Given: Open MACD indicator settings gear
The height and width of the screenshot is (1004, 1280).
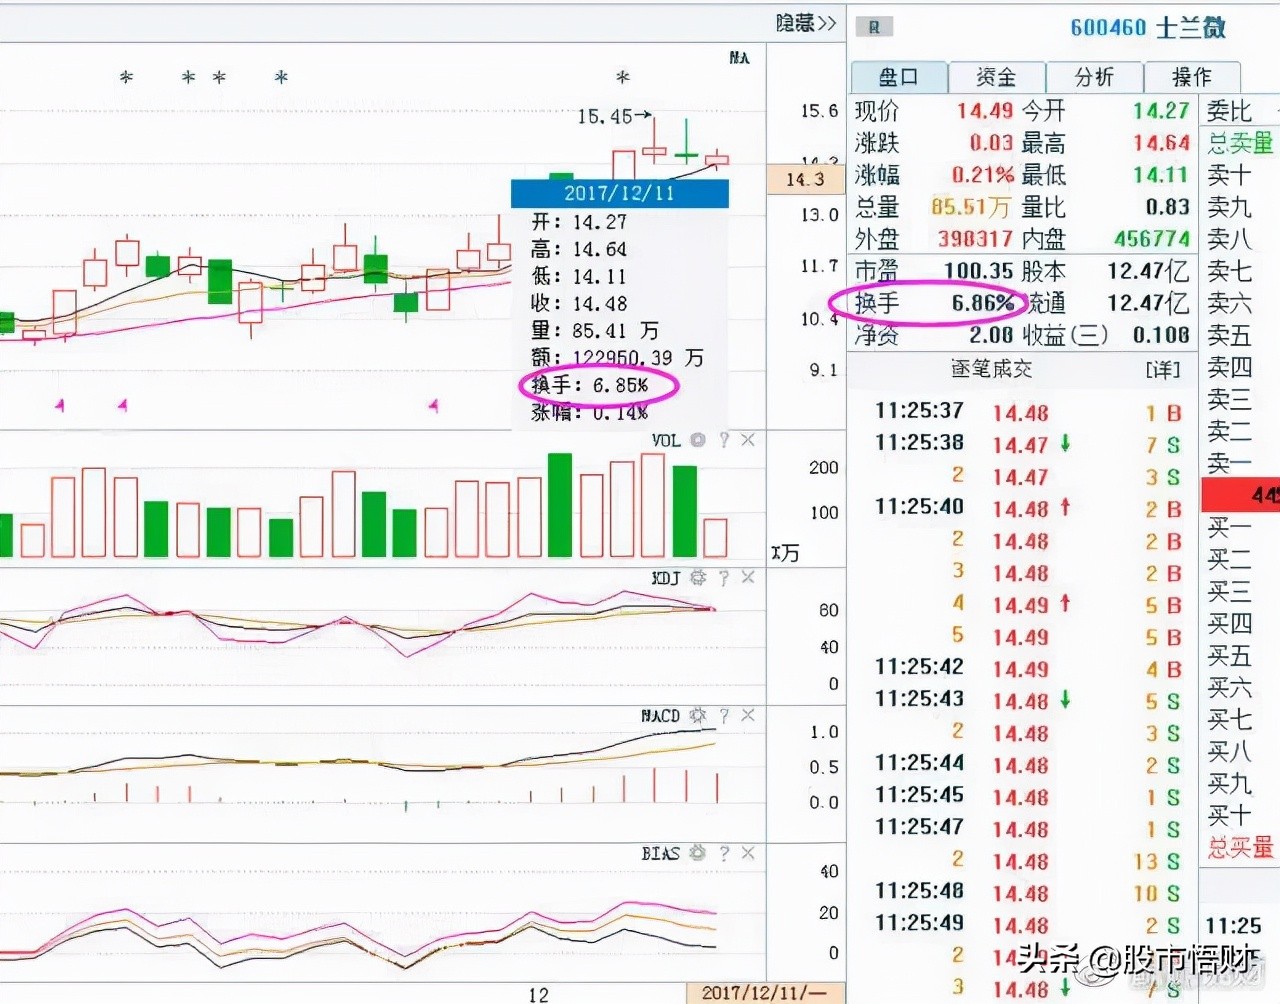Looking at the screenshot, I should 698,716.
